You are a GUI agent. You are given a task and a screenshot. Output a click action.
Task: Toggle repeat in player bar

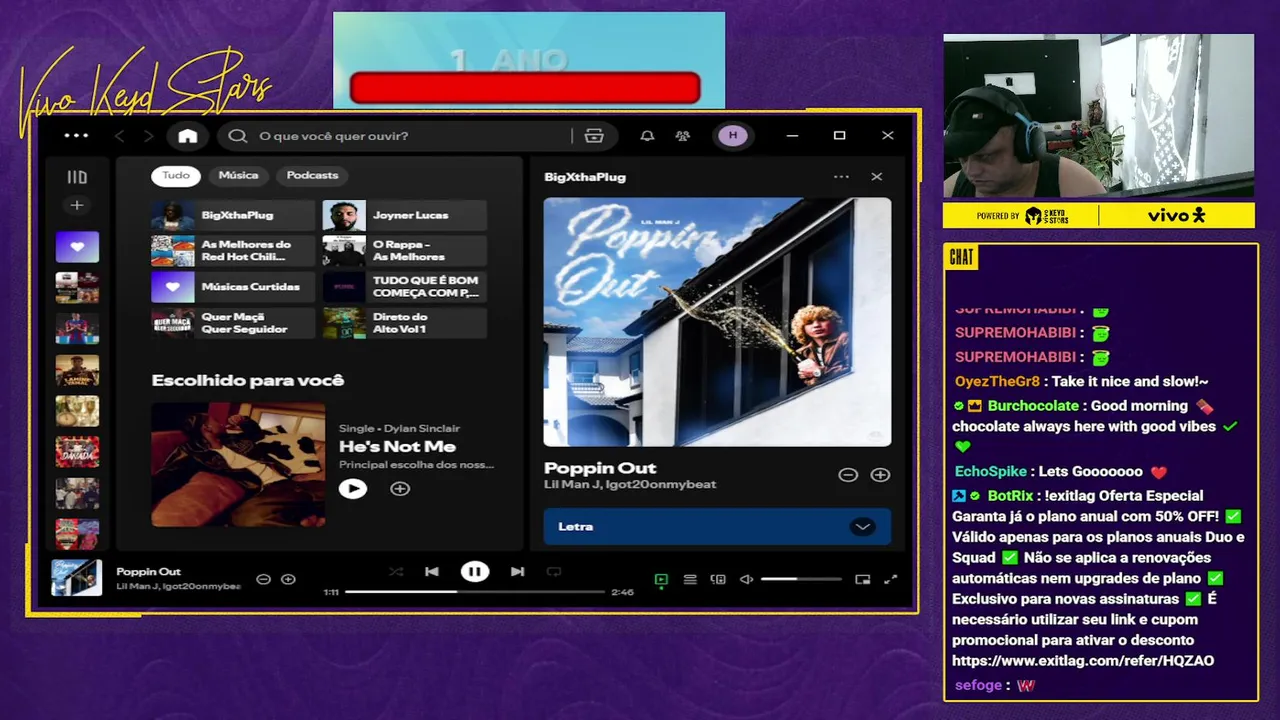tap(554, 572)
